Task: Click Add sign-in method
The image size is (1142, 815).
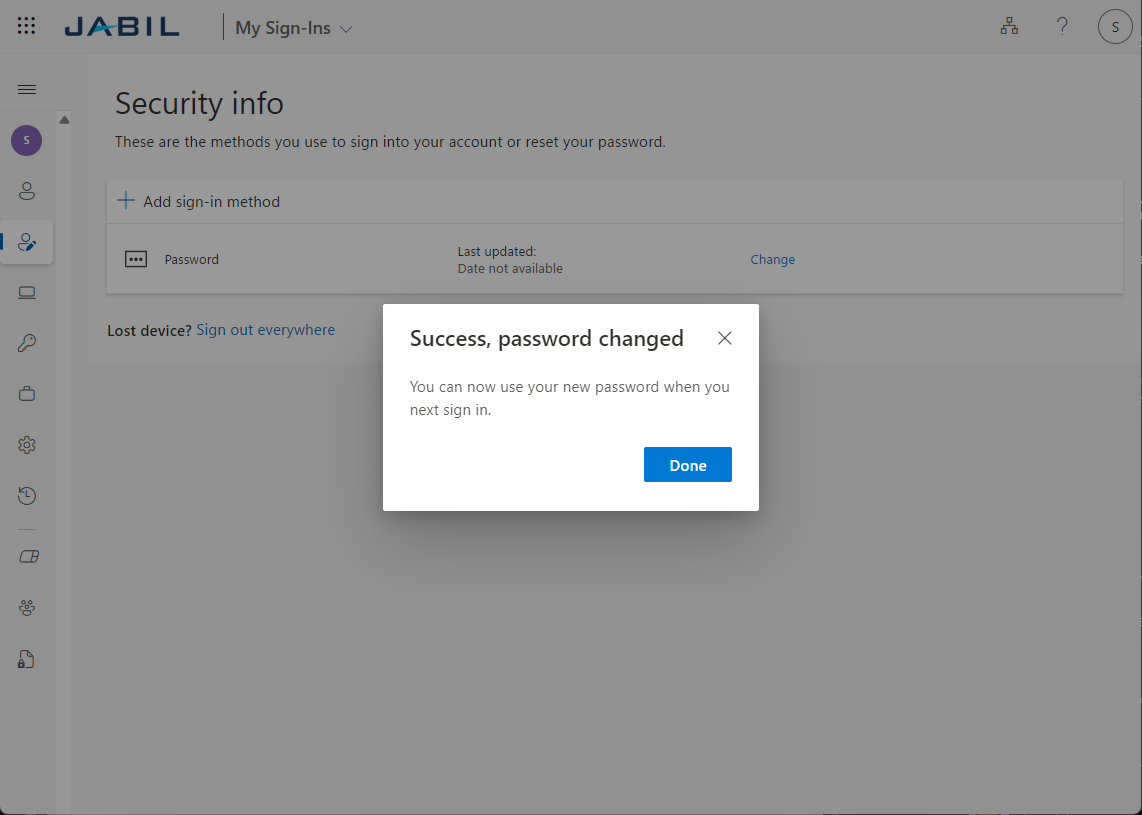Action: [x=199, y=201]
